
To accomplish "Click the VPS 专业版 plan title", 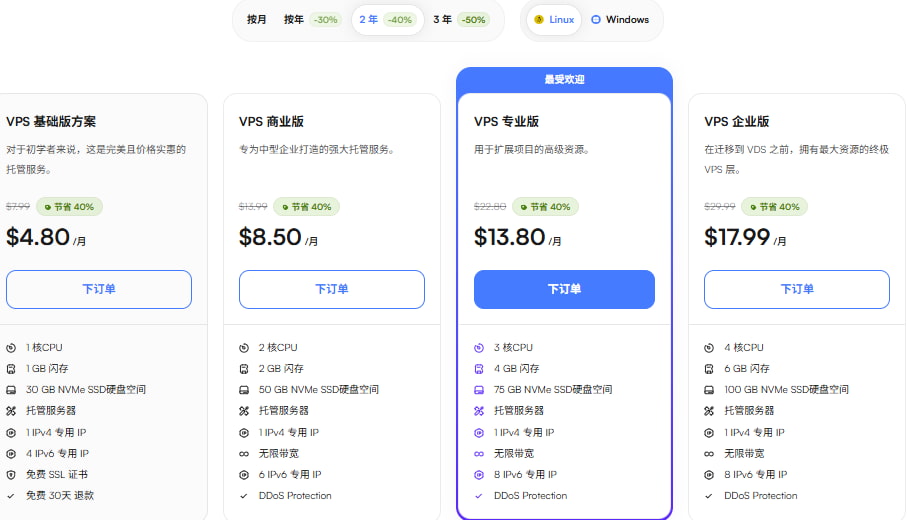I will point(506,122).
